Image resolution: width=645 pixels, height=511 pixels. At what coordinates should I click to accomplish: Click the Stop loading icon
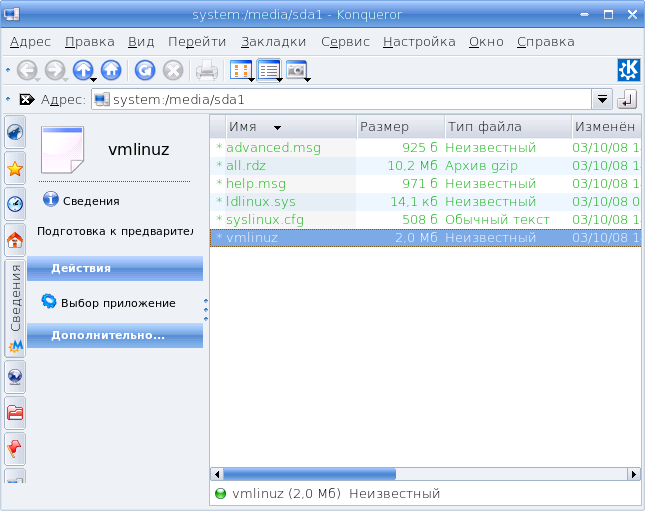pyautogui.click(x=173, y=70)
